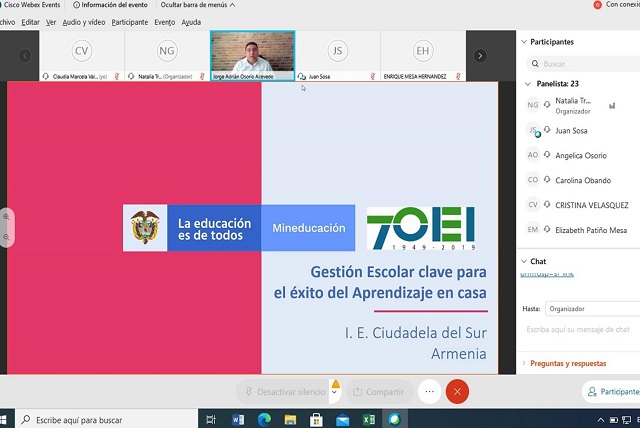Click search magnifier icon in Participantes
640x428 pixels.
click(x=535, y=64)
